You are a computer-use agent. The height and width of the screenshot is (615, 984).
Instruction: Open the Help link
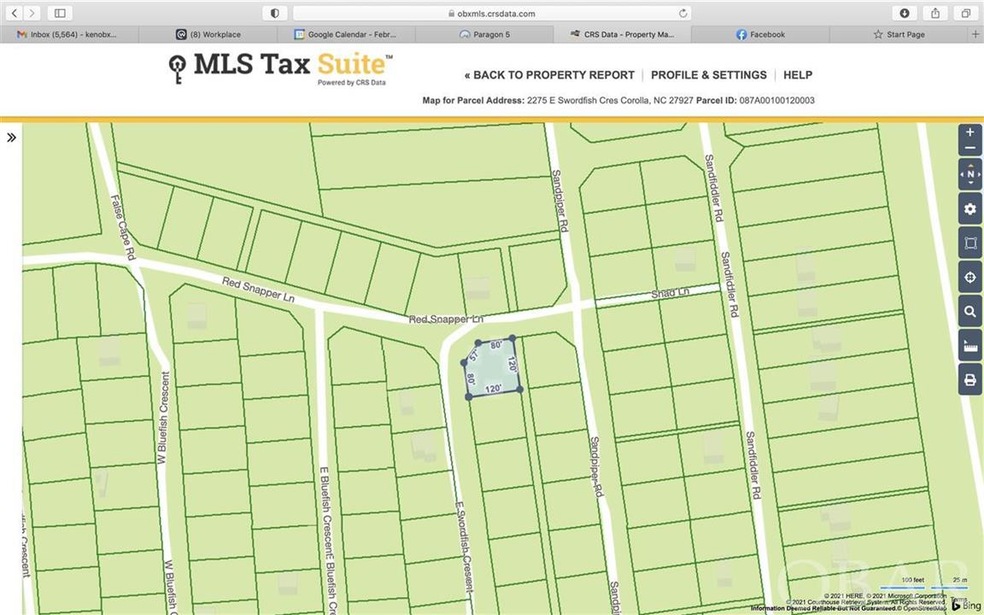coord(797,75)
